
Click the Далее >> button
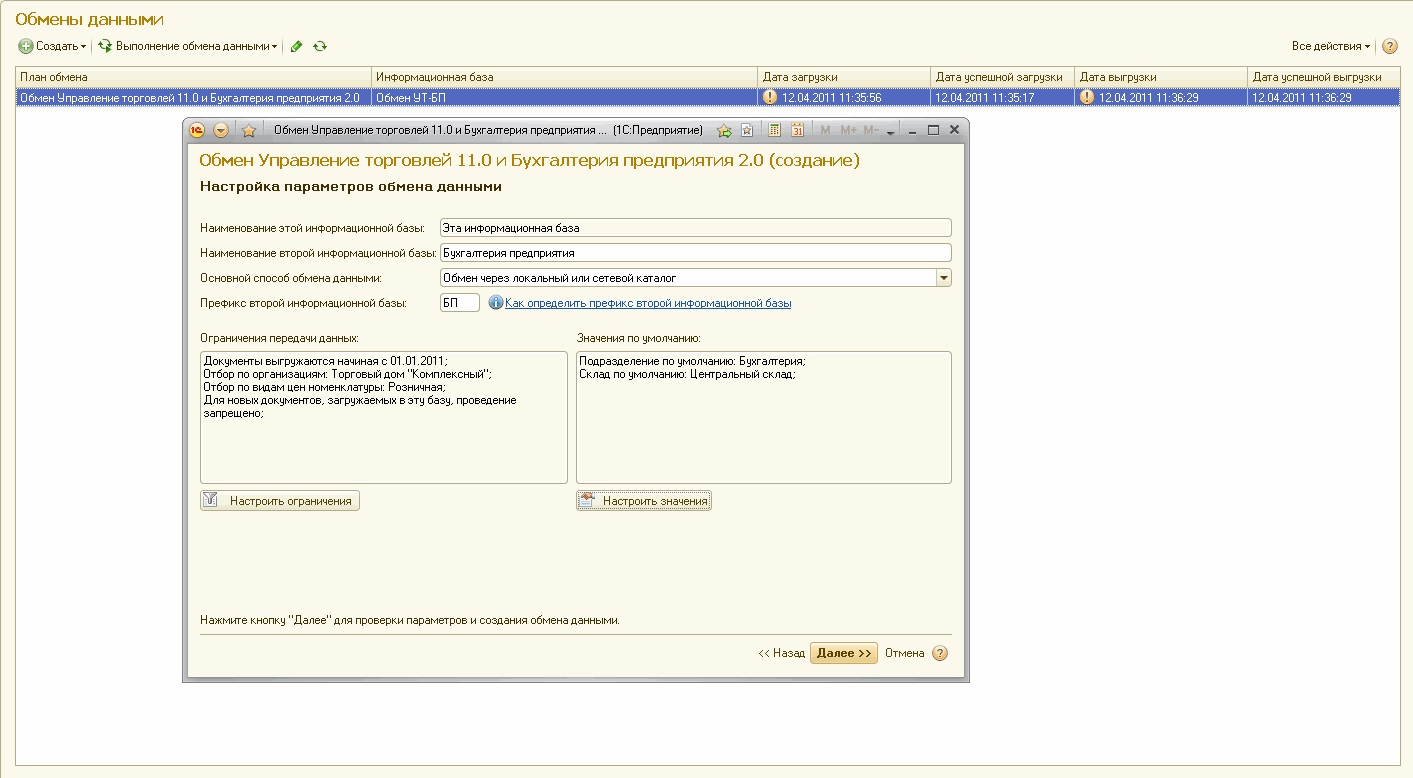coord(844,653)
